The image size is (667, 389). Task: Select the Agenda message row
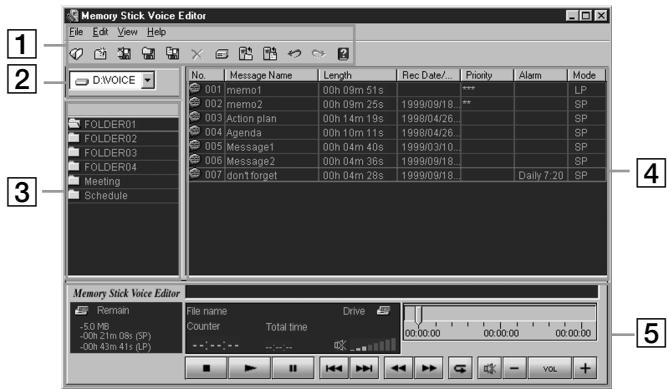tap(397, 132)
